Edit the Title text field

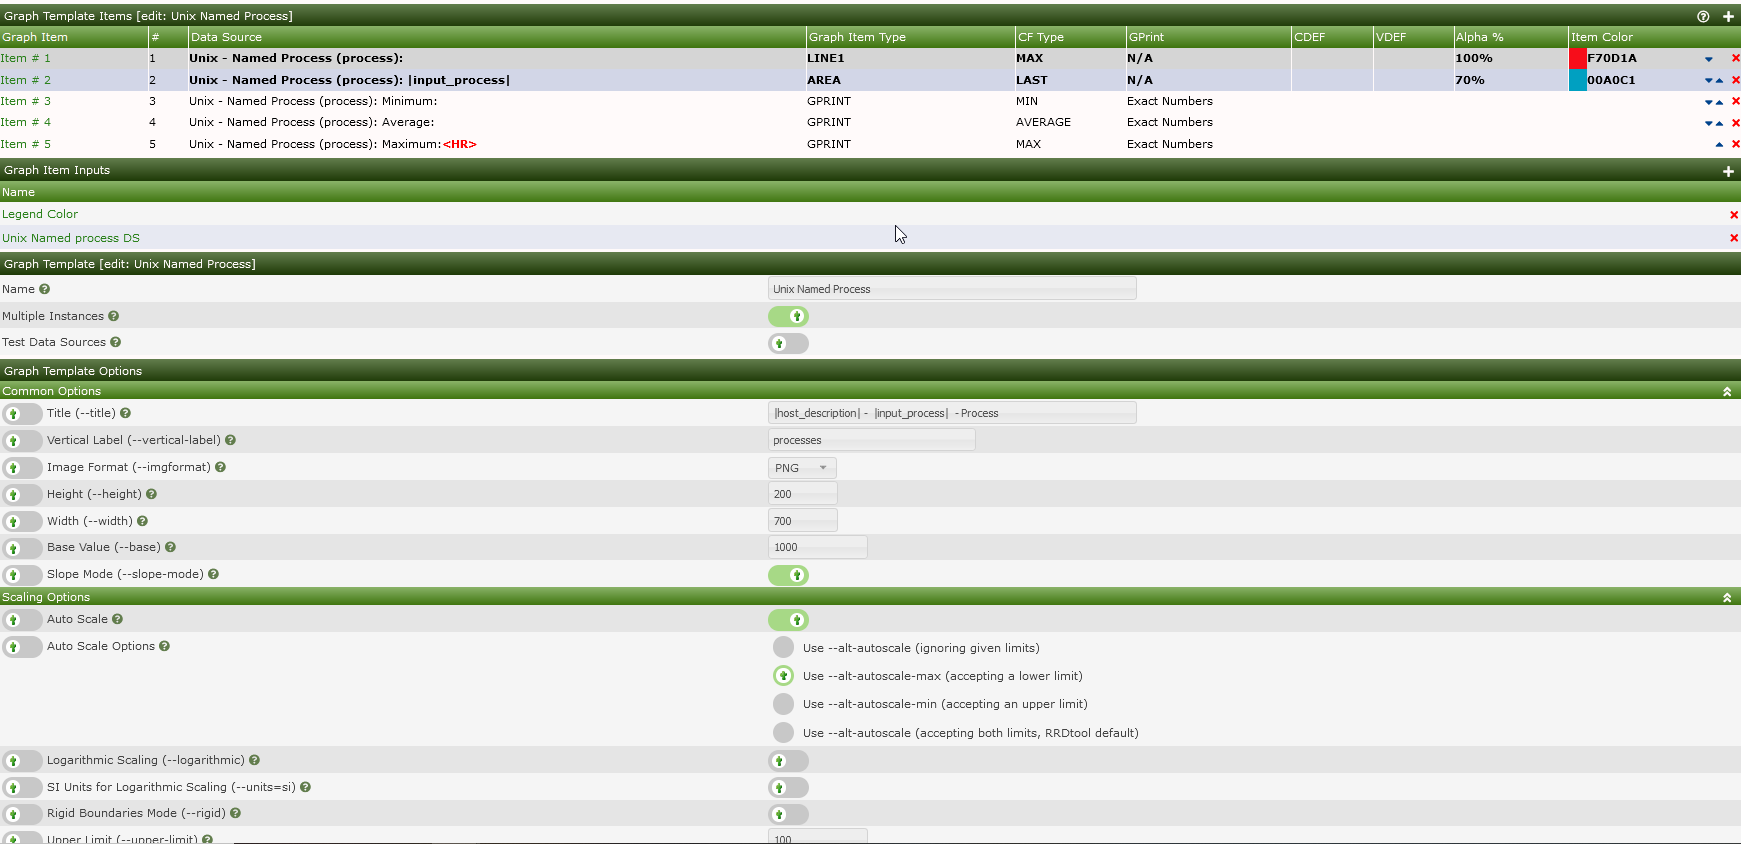click(952, 413)
